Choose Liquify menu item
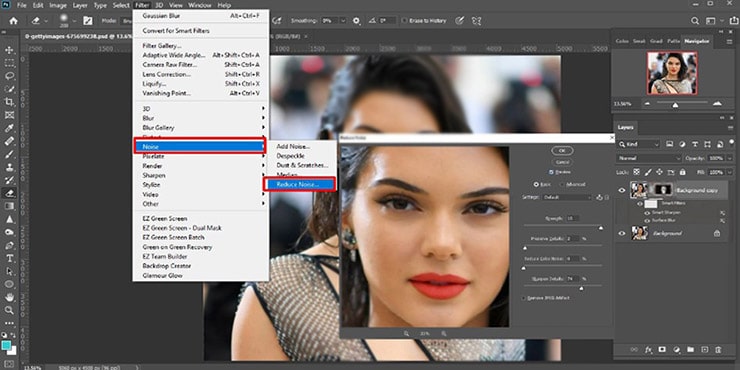The height and width of the screenshot is (370, 740). pos(201,84)
